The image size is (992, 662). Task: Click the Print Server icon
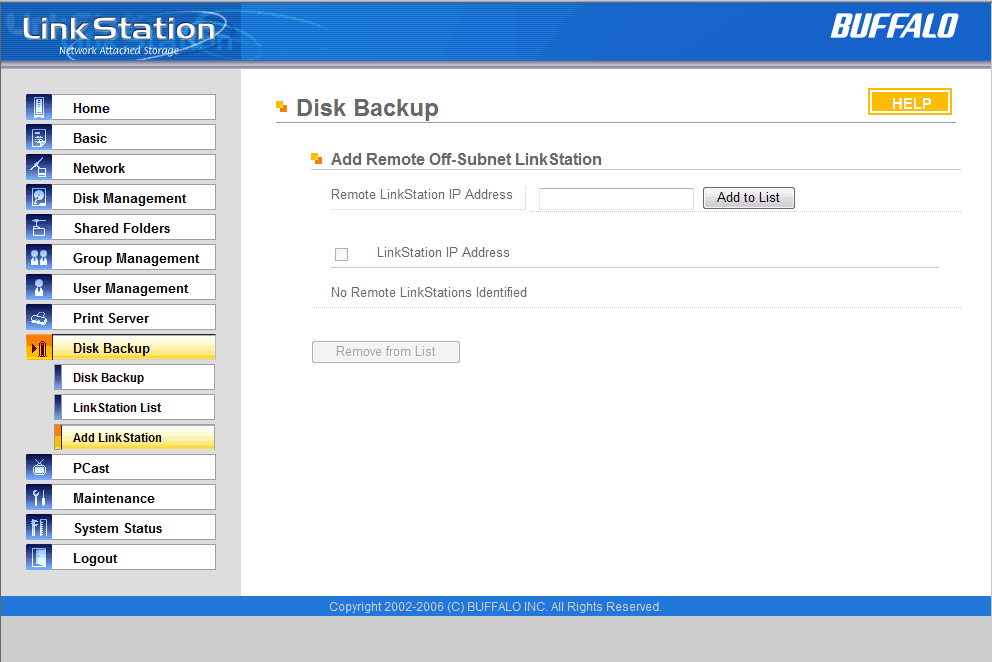[x=39, y=318]
